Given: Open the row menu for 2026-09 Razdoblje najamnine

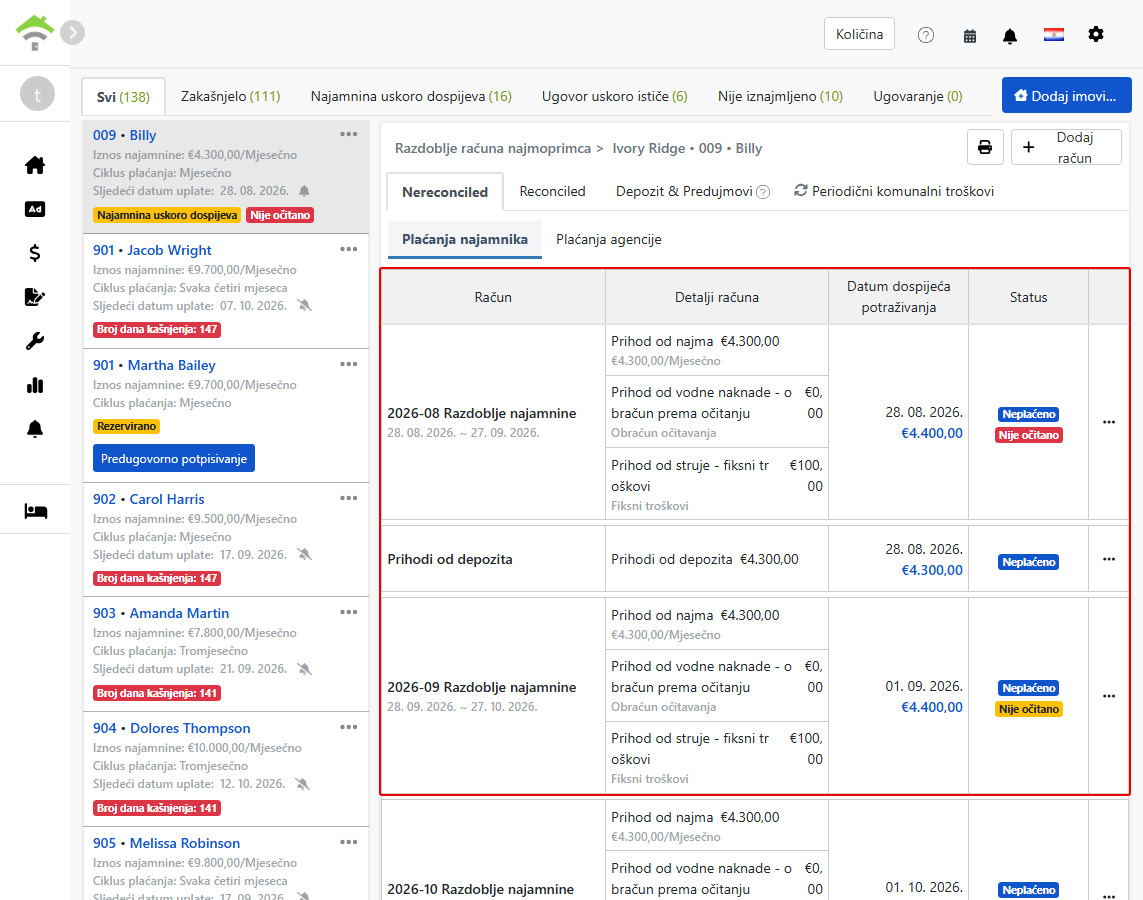Looking at the screenshot, I should point(1109,696).
